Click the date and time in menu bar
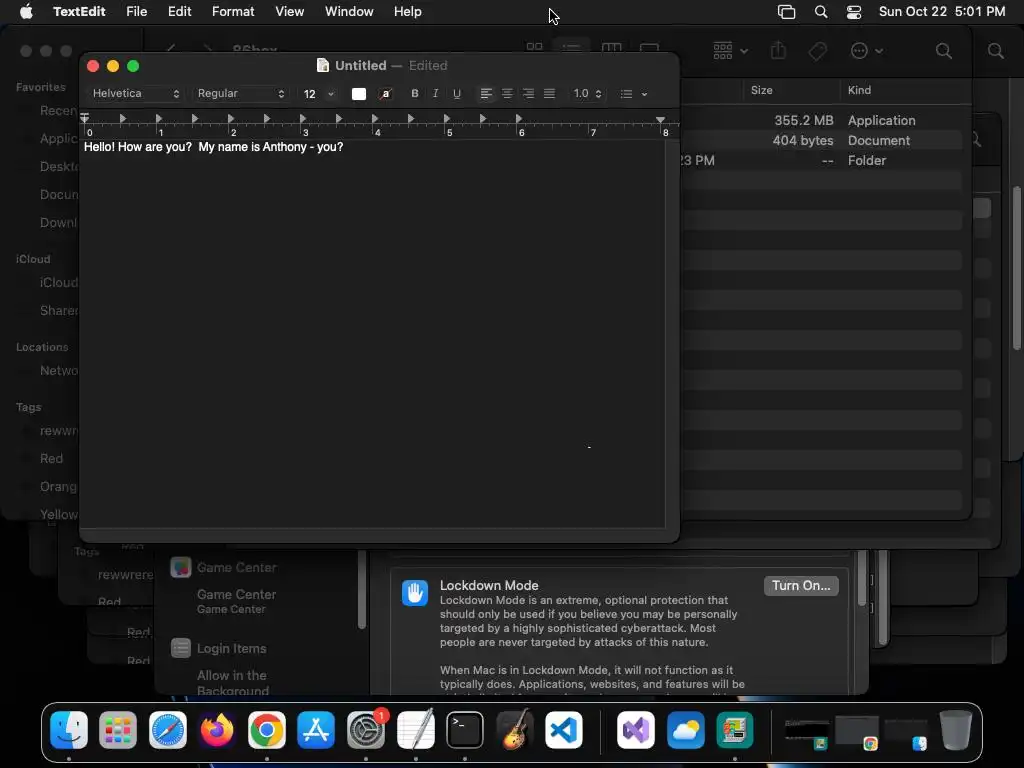Image resolution: width=1024 pixels, height=768 pixels. [x=942, y=12]
